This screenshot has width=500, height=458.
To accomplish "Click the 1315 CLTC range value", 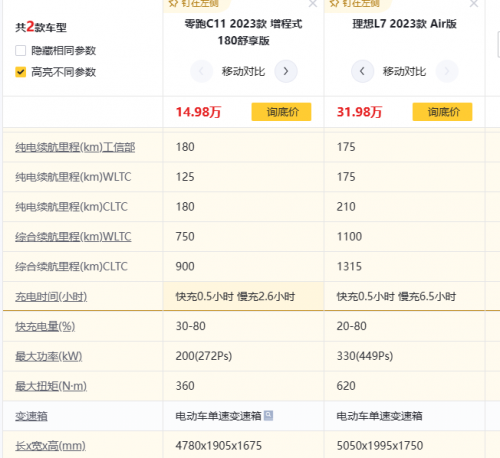I will click(x=349, y=267).
